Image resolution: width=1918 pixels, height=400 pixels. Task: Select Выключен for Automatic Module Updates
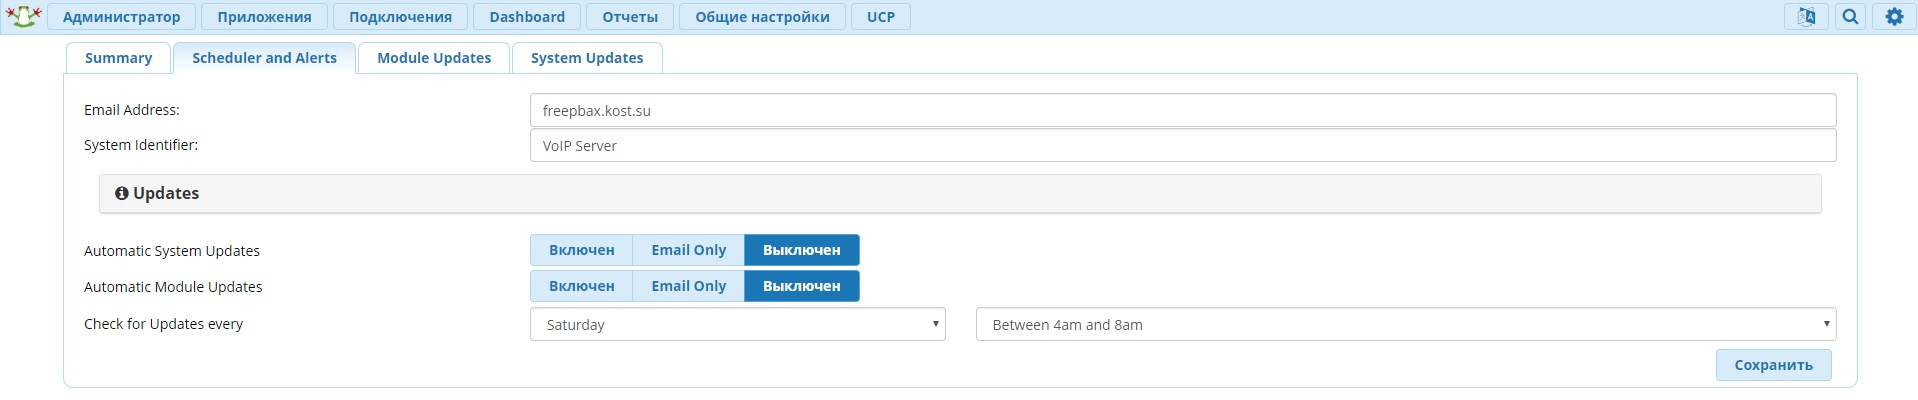click(801, 286)
